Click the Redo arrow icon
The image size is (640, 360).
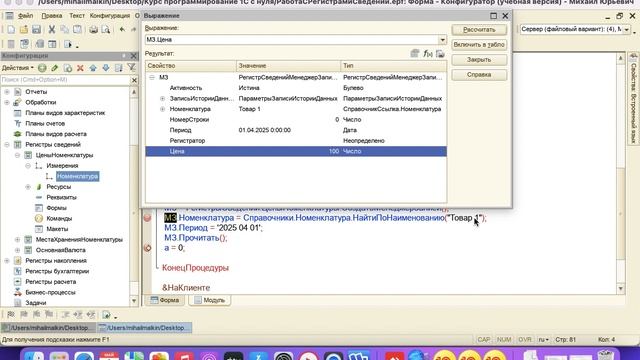point(133,29)
